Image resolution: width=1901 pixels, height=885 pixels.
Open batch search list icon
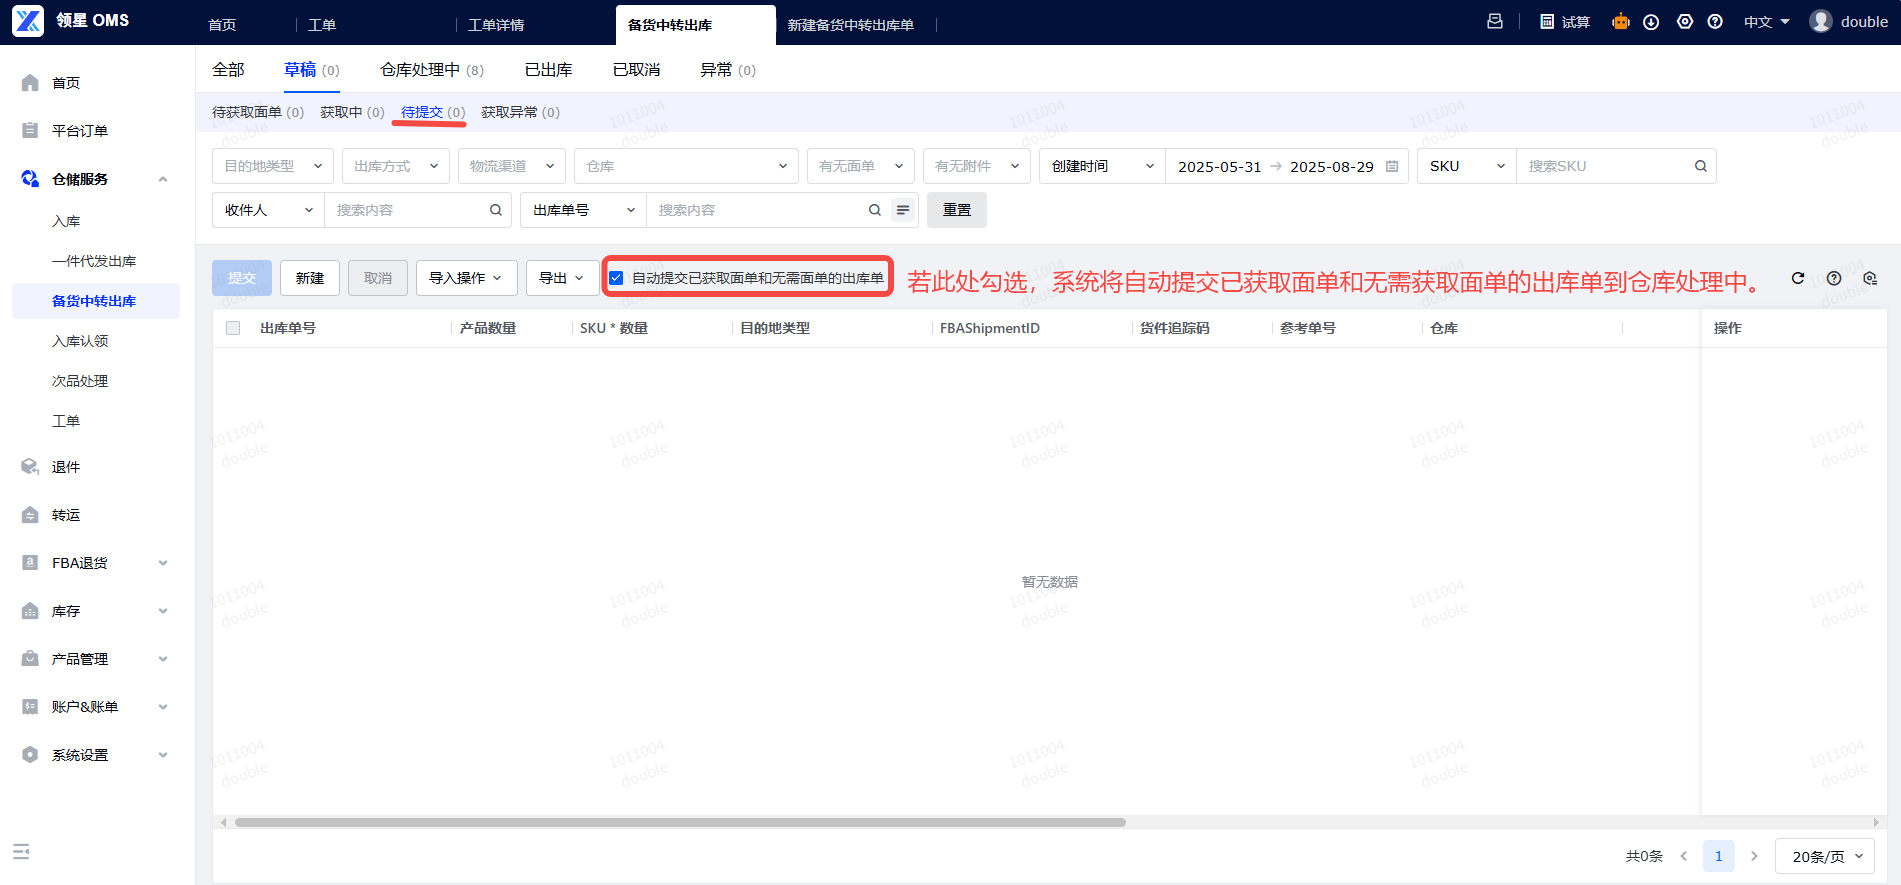(903, 210)
